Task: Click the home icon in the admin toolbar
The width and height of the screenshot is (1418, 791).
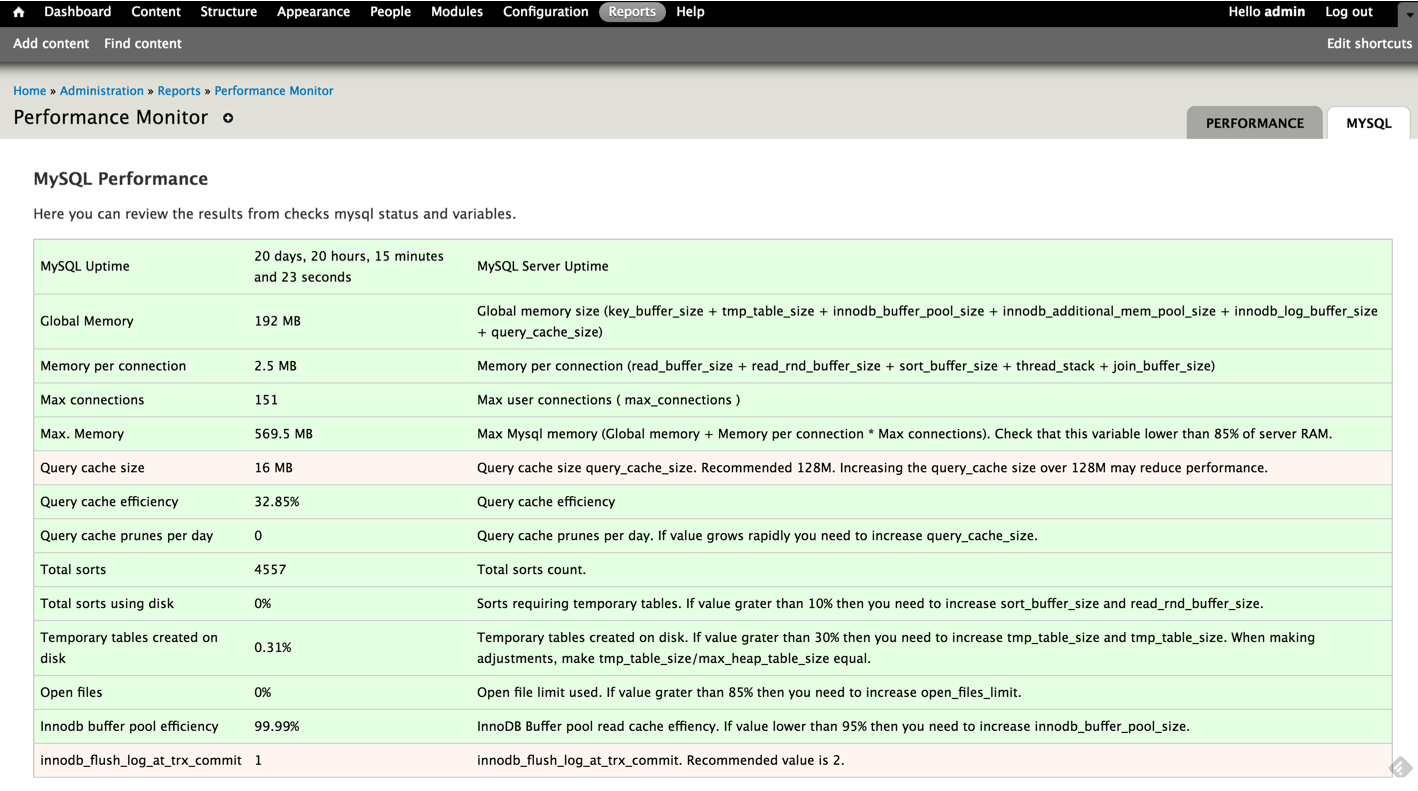Action: (18, 12)
